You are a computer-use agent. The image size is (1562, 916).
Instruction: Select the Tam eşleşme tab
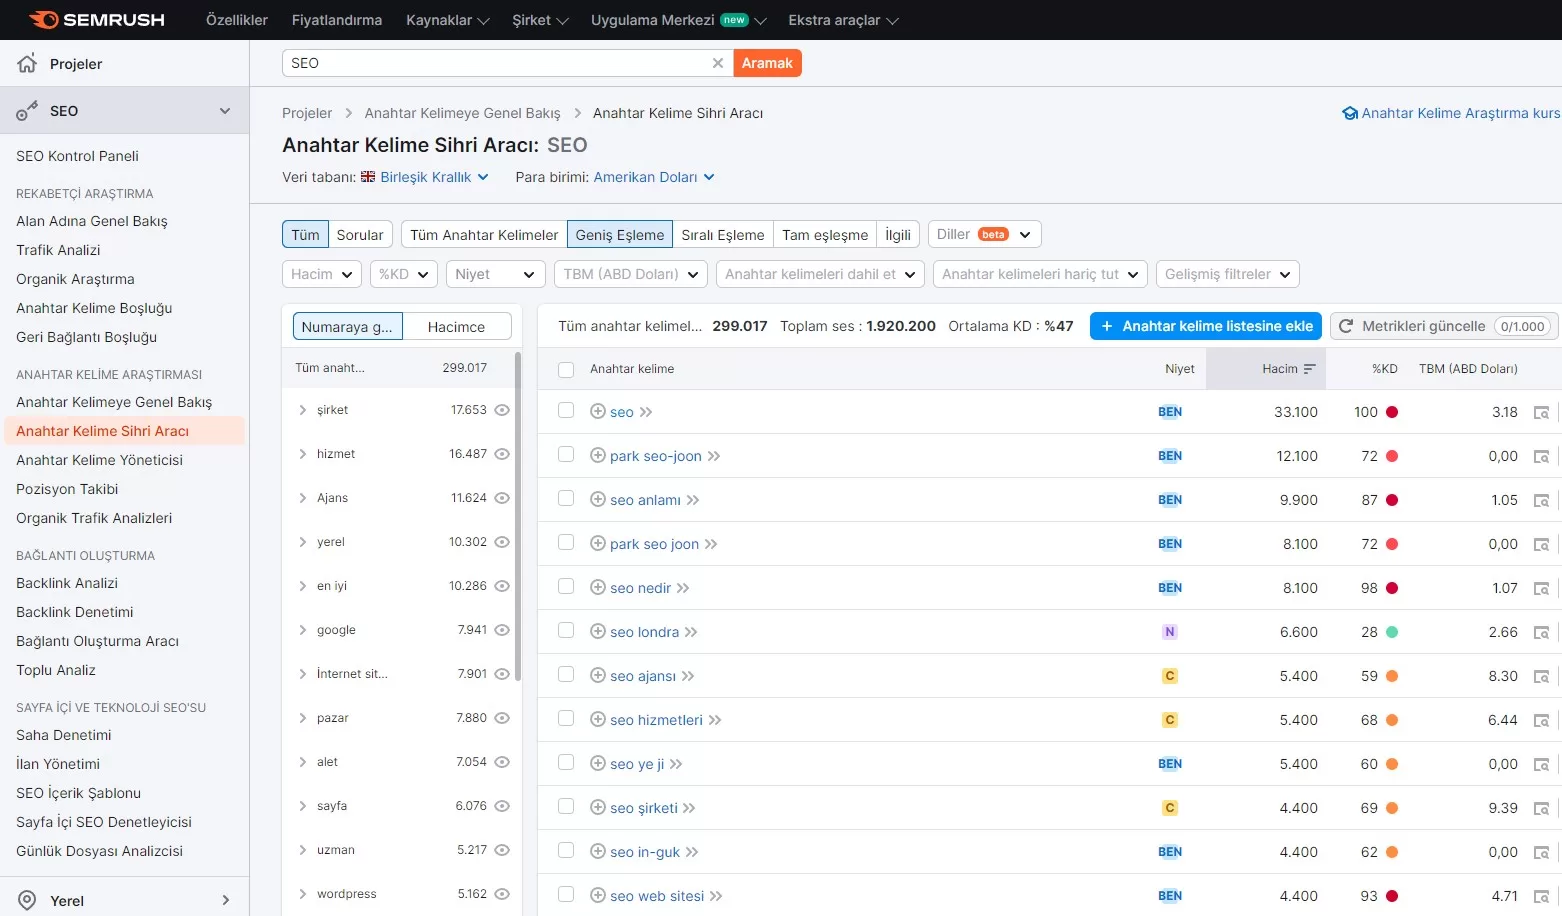[x=825, y=234]
